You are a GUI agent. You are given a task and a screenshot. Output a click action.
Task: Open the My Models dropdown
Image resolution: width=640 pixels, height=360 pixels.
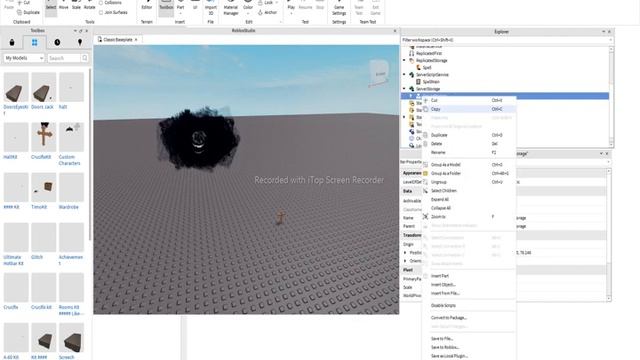pos(24,58)
